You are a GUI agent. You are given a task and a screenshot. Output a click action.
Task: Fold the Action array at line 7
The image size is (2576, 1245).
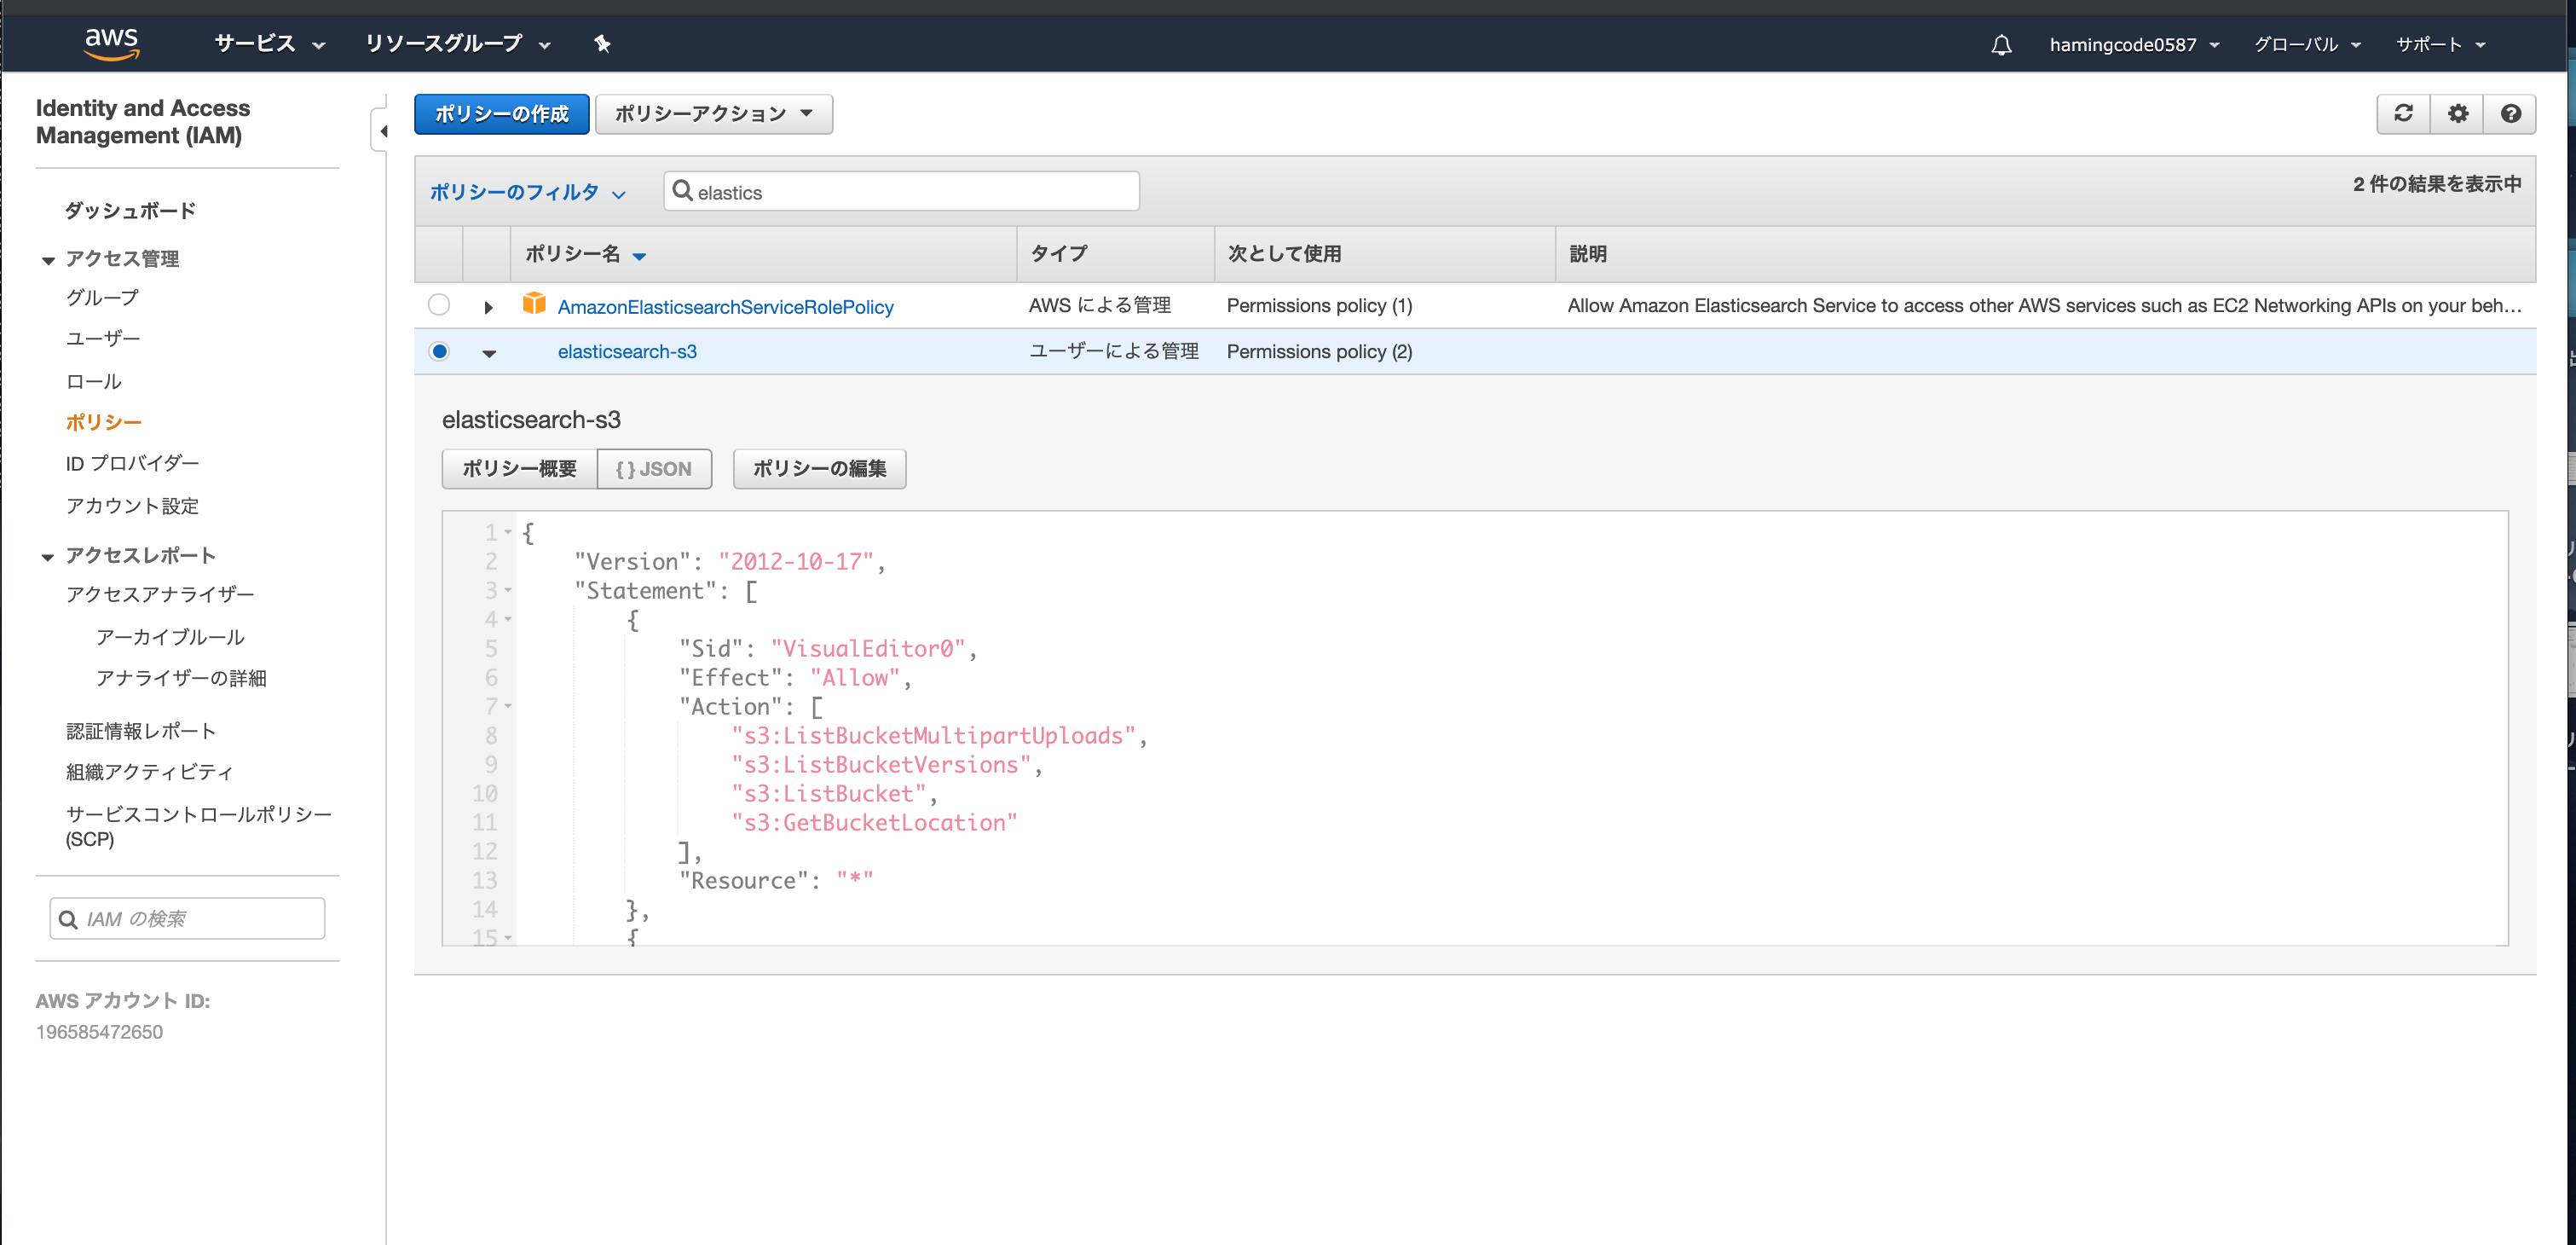[508, 706]
